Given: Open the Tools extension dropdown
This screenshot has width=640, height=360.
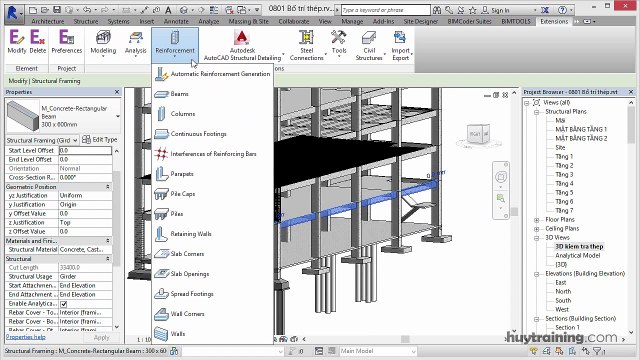Looking at the screenshot, I should (x=339, y=43).
